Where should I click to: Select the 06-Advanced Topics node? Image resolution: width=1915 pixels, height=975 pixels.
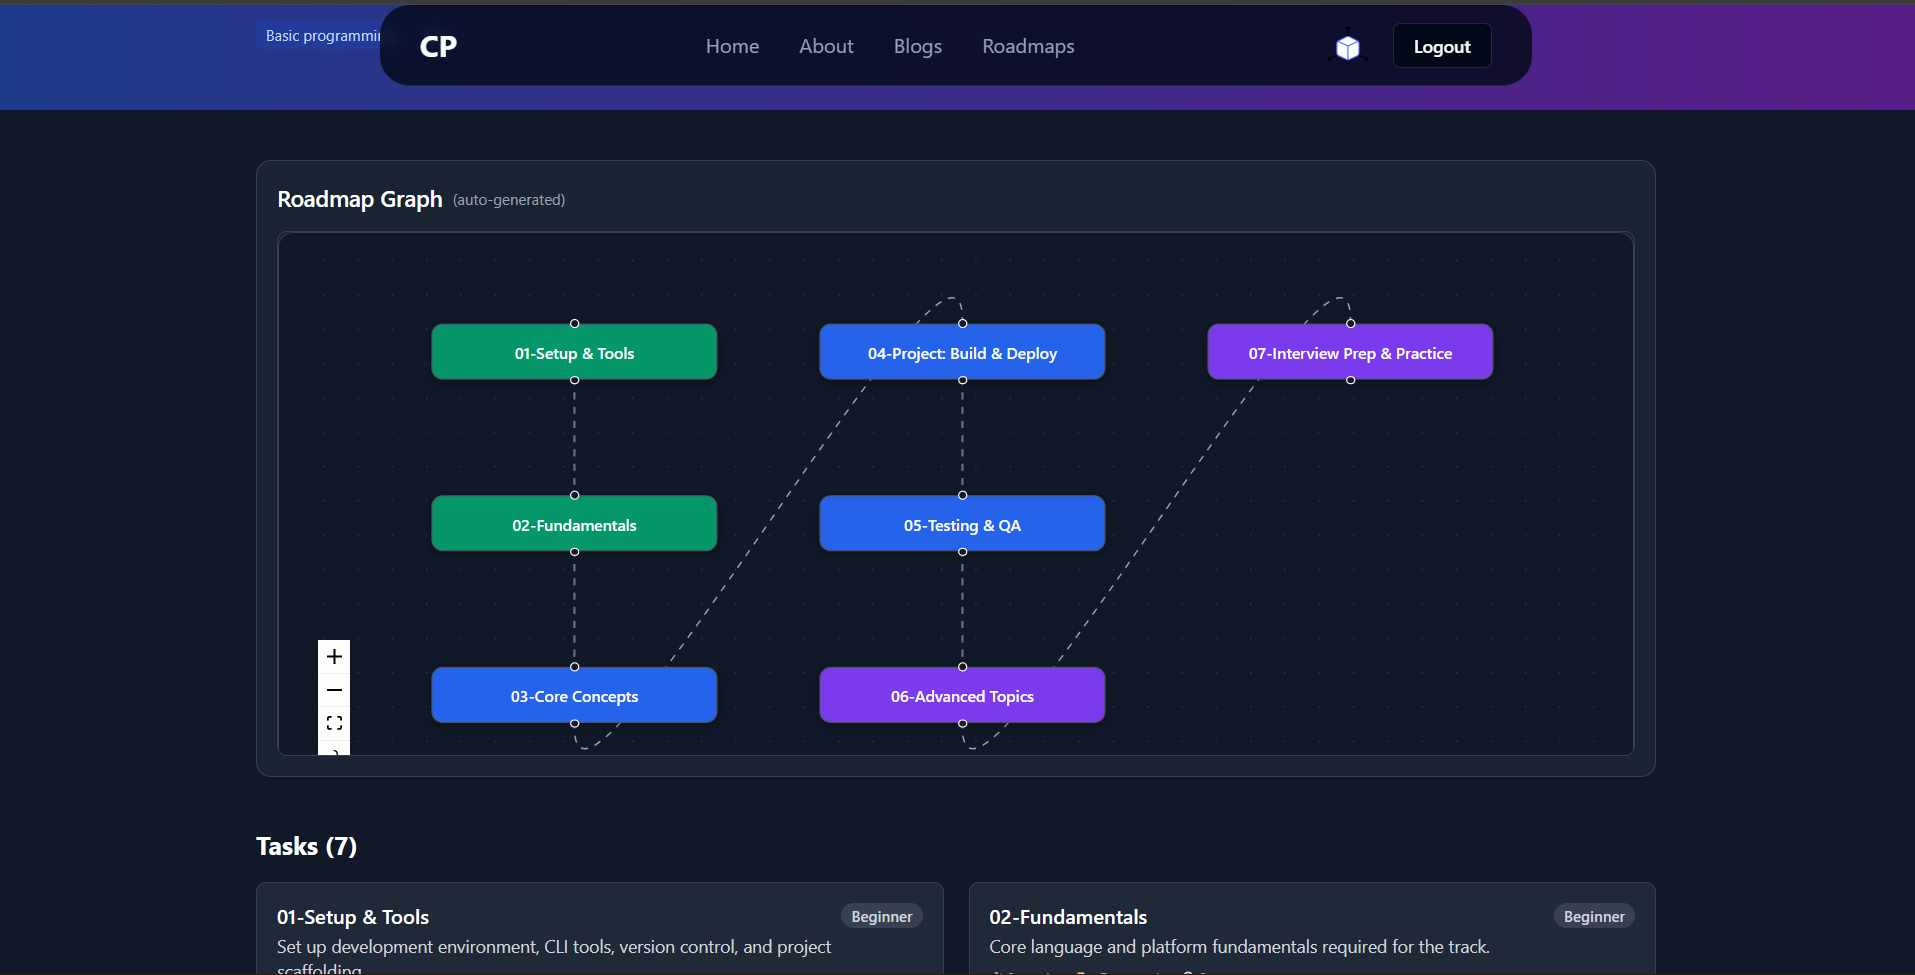(962, 695)
